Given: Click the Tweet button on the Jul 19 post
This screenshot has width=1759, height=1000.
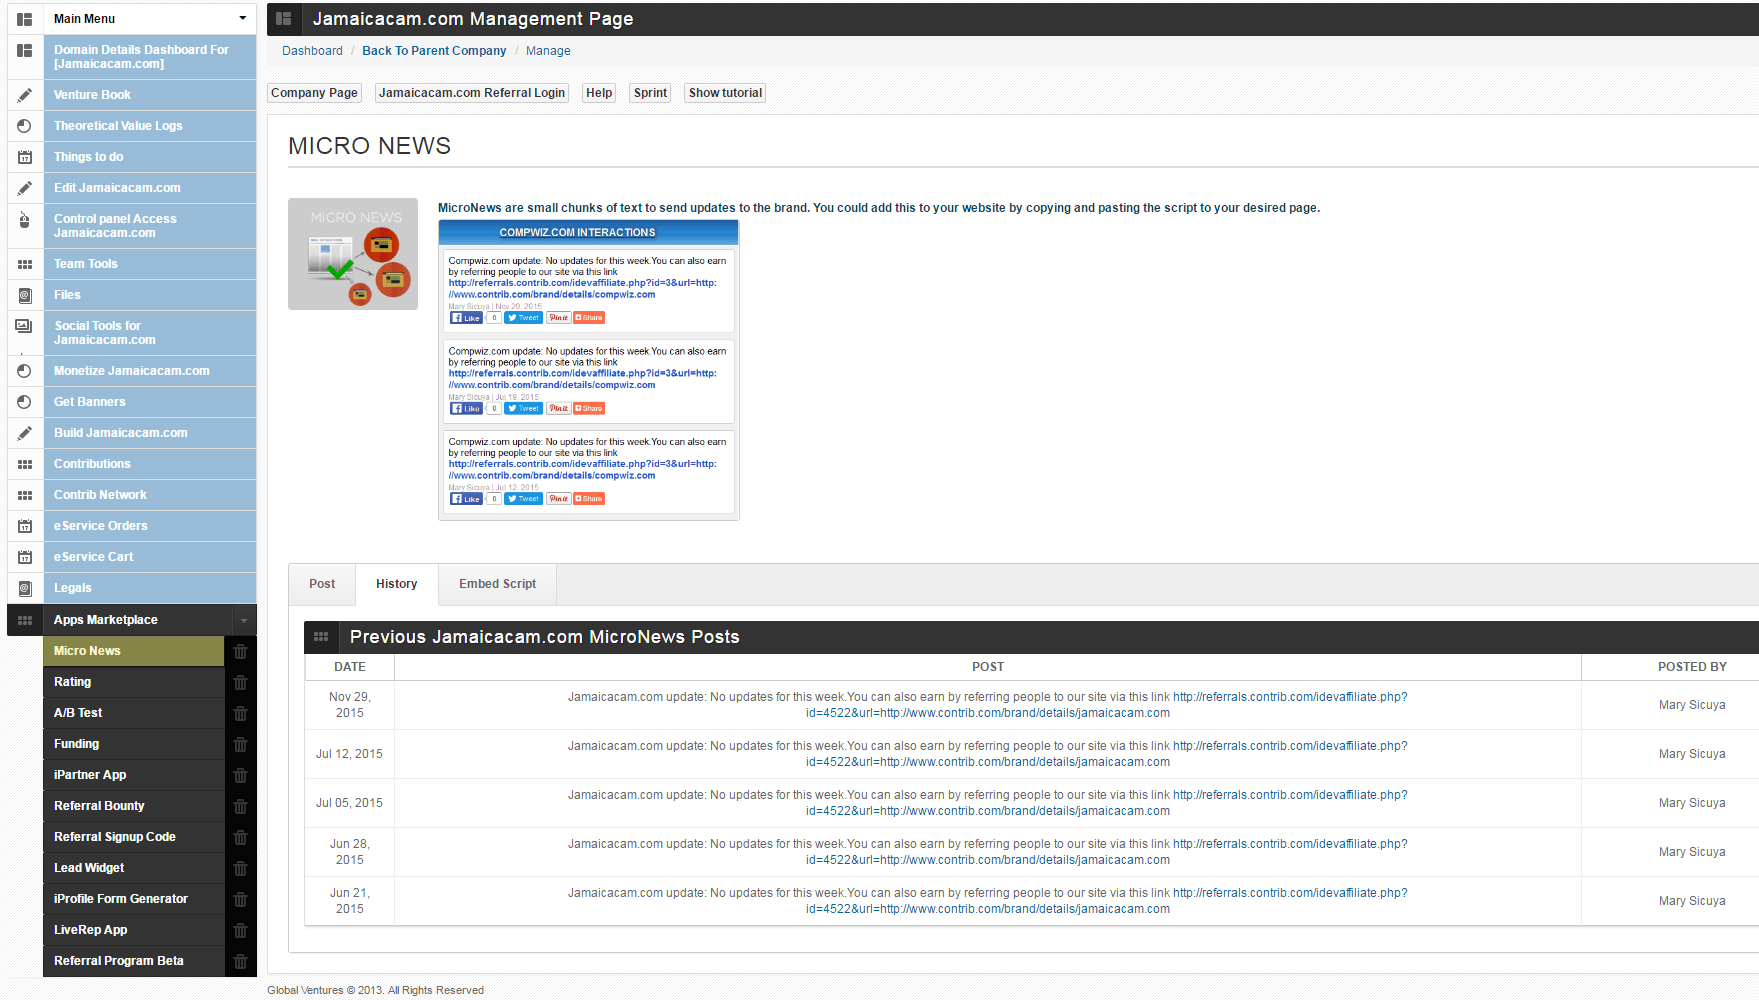Looking at the screenshot, I should coord(523,408).
